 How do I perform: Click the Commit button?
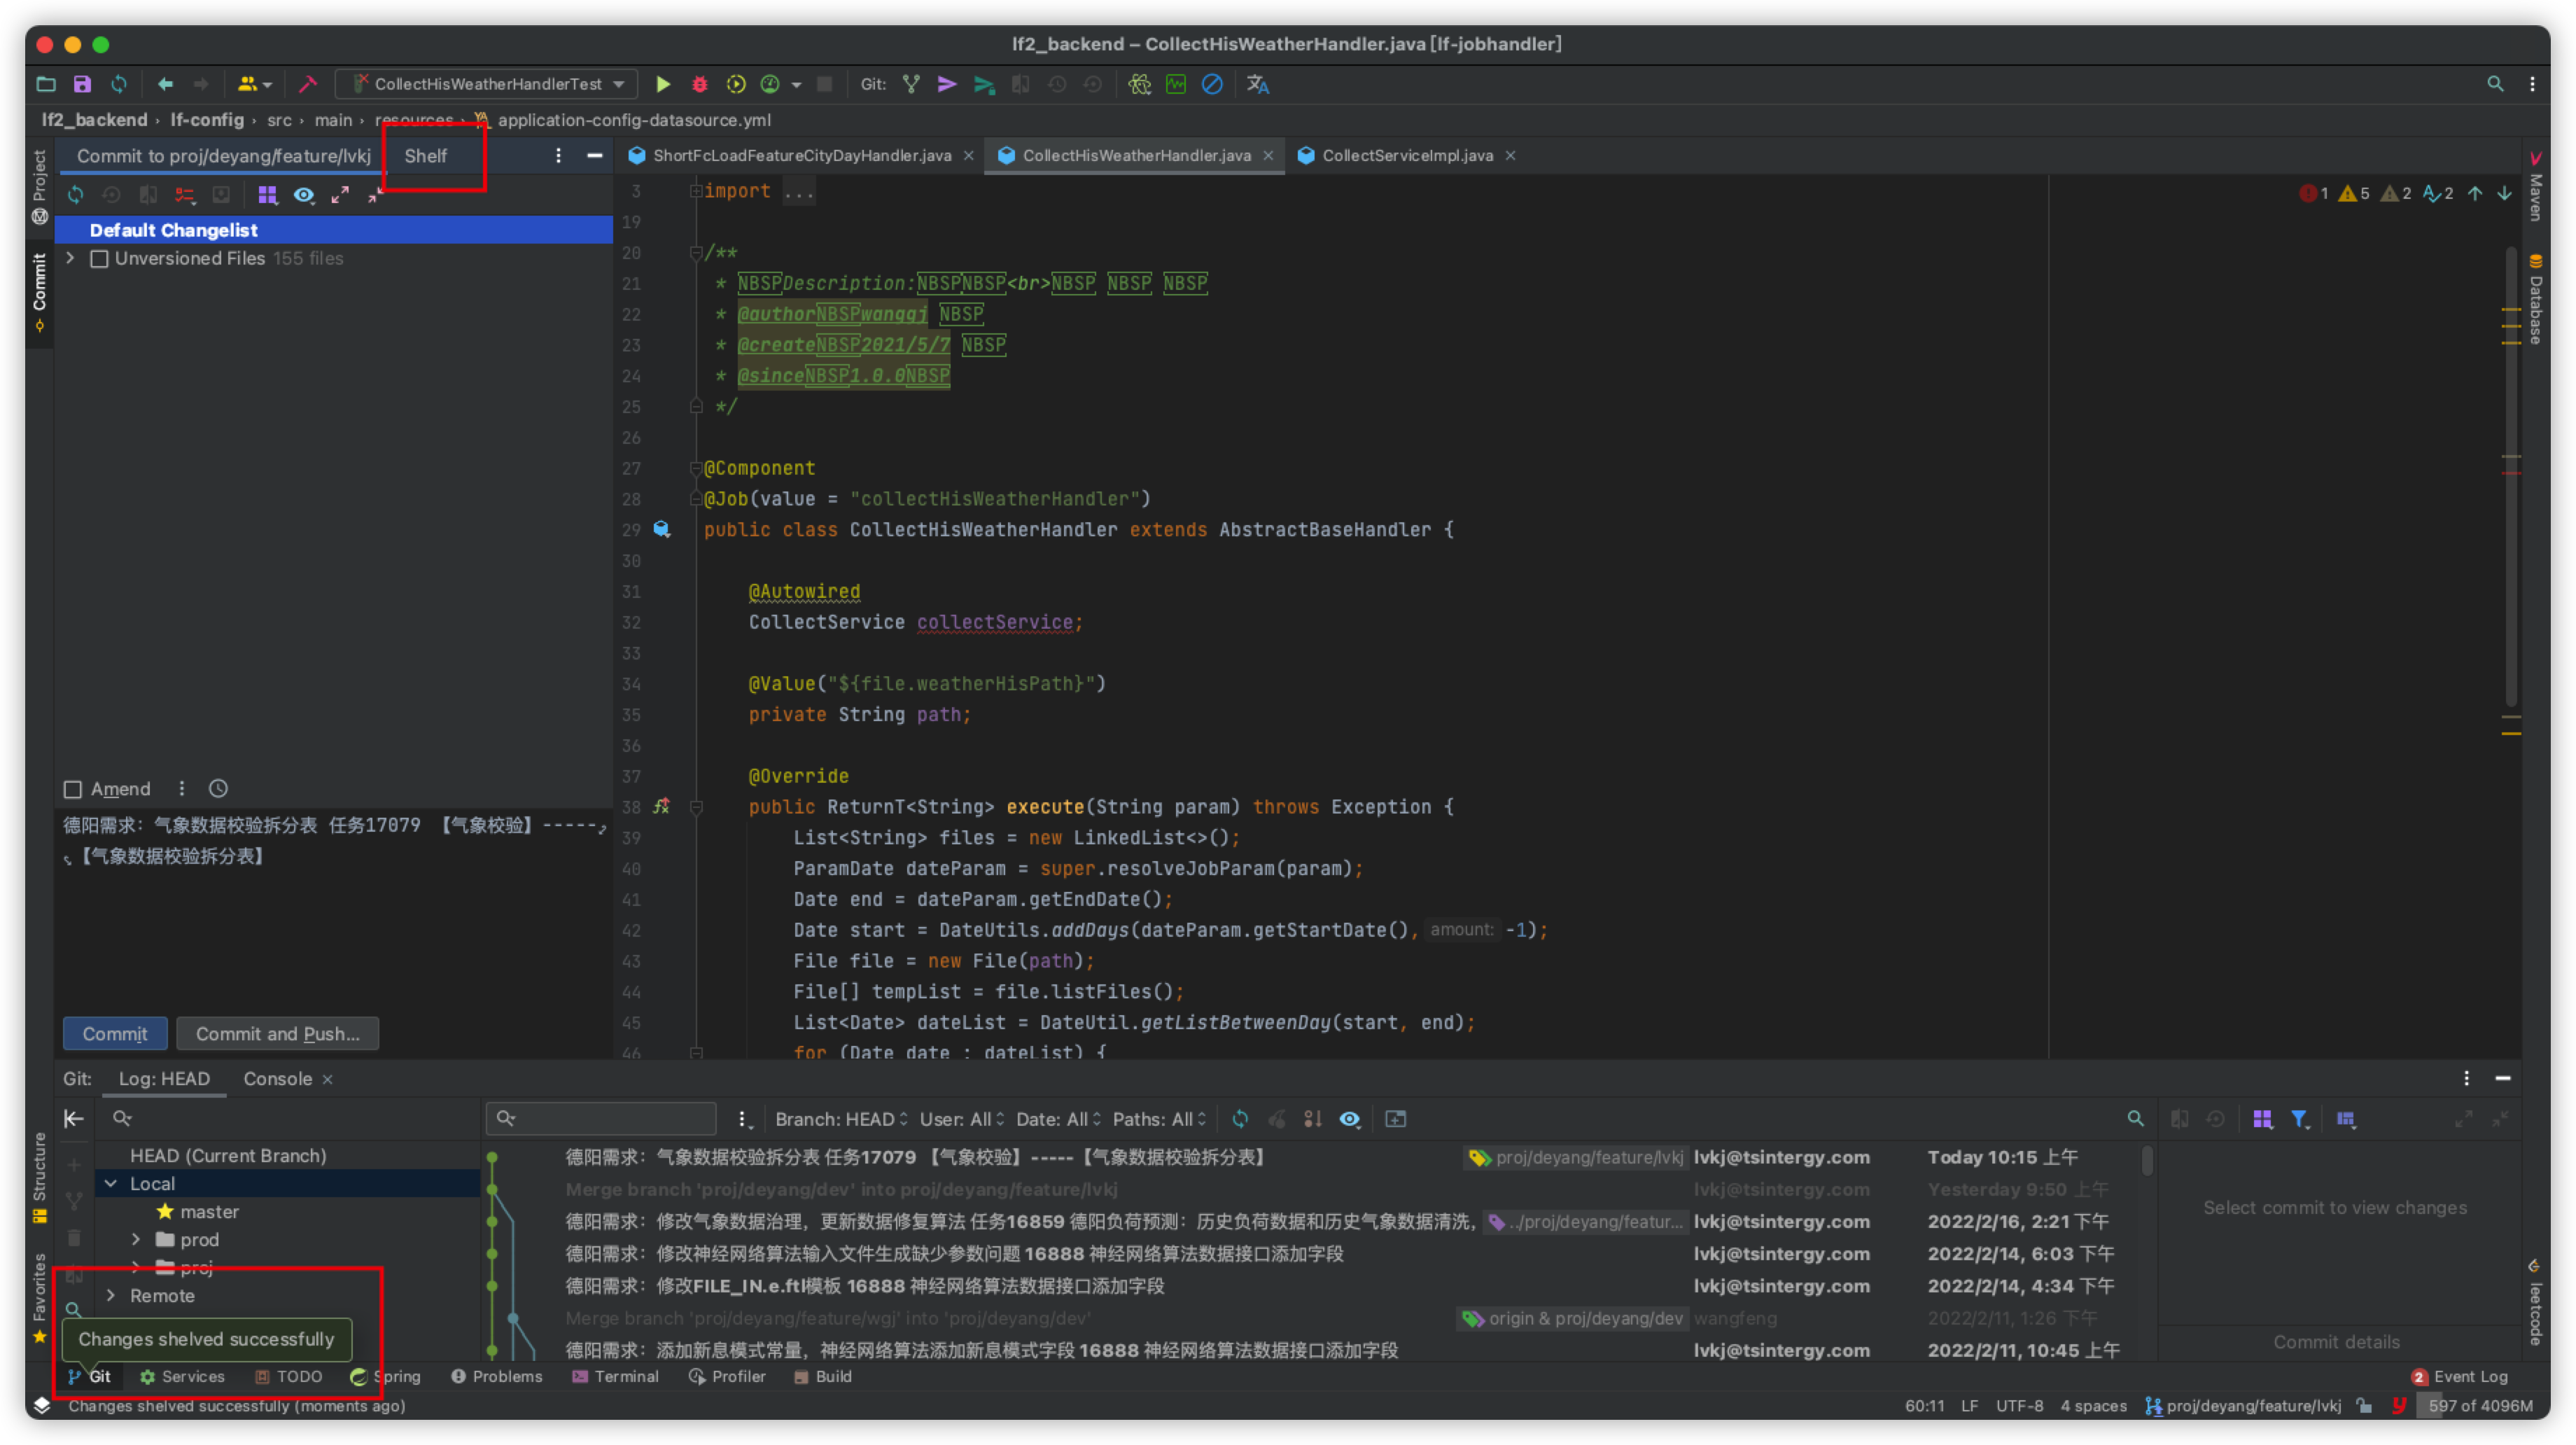coord(115,1034)
